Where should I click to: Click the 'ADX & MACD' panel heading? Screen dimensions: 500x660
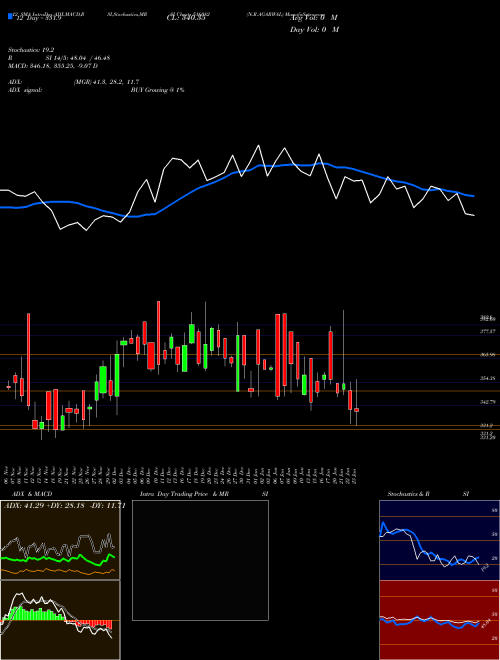point(32,494)
